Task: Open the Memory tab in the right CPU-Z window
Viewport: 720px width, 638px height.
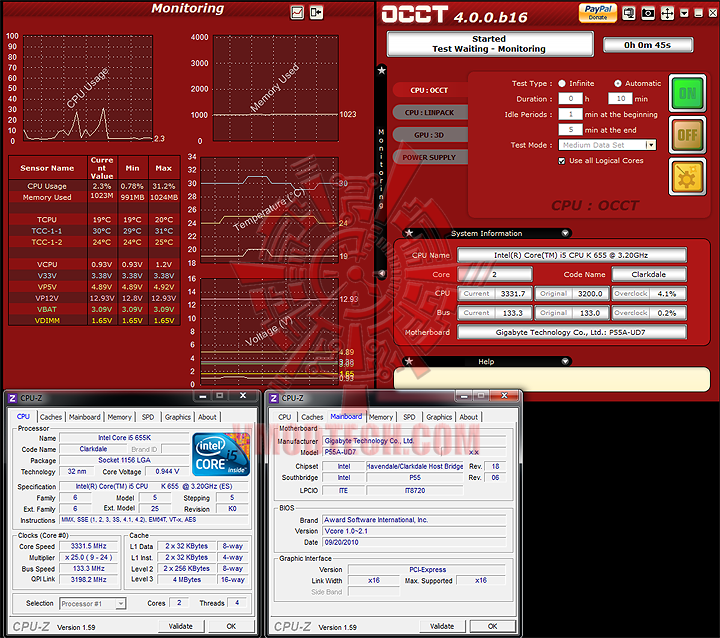Action: [381, 417]
